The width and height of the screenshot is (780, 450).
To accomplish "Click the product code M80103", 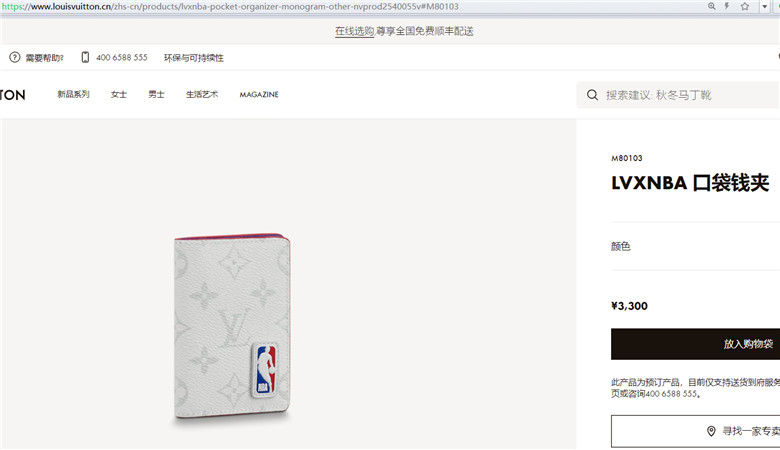I will point(627,158).
